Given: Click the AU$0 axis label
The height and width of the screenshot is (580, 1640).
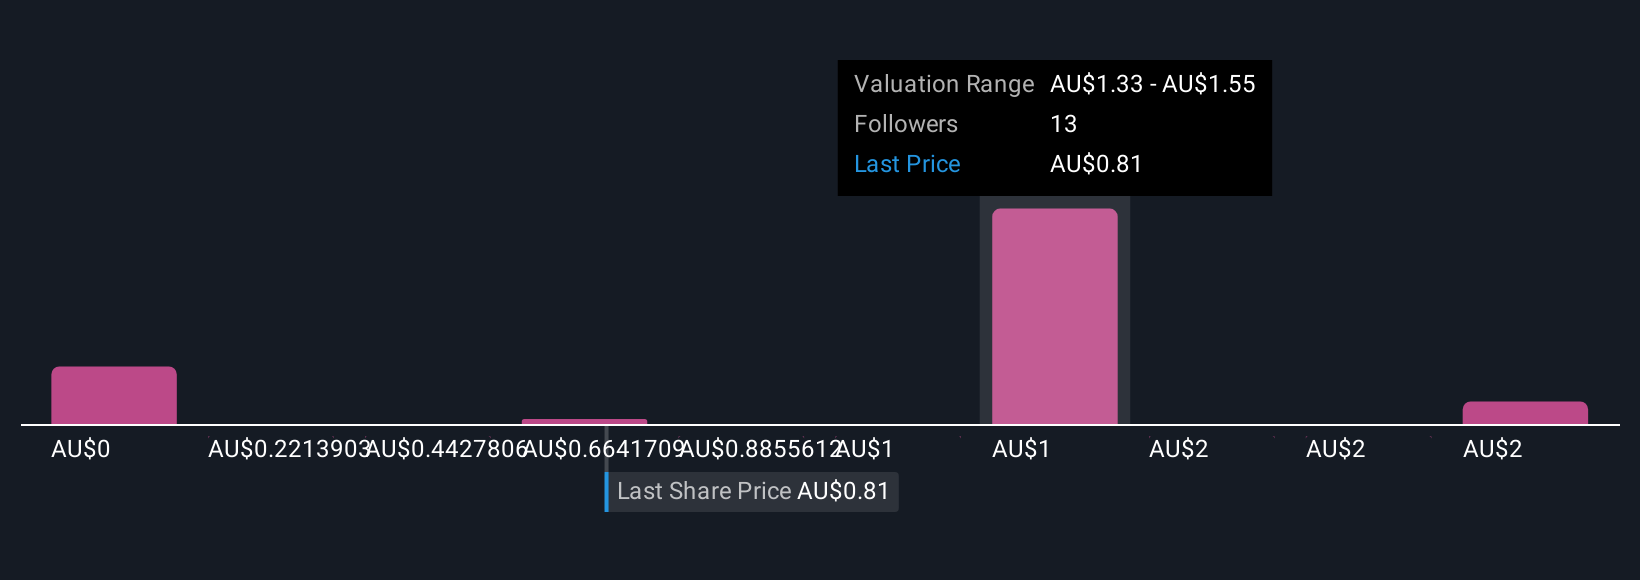Looking at the screenshot, I should pos(81,449).
